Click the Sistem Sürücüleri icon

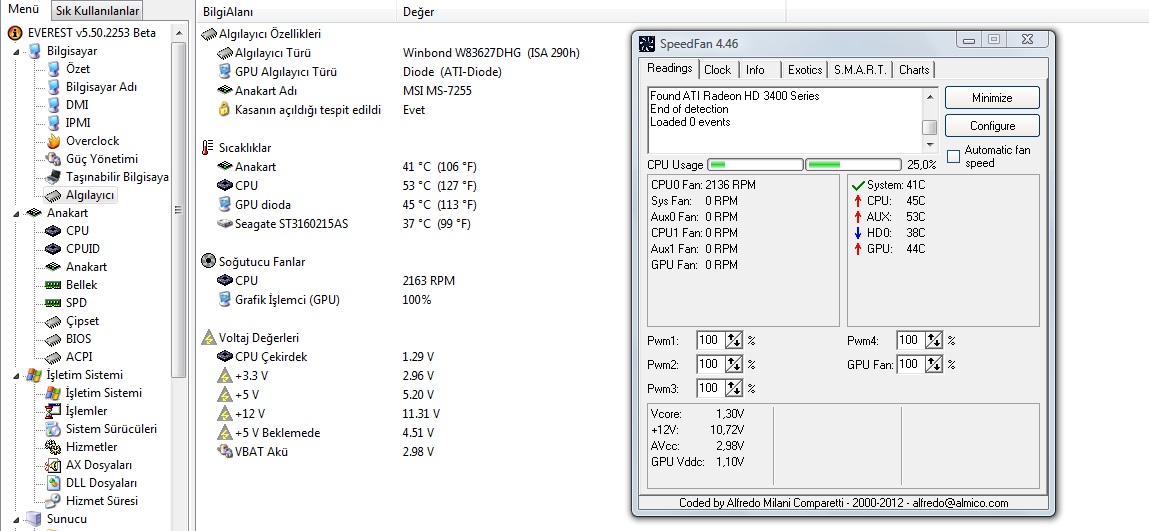click(x=53, y=428)
